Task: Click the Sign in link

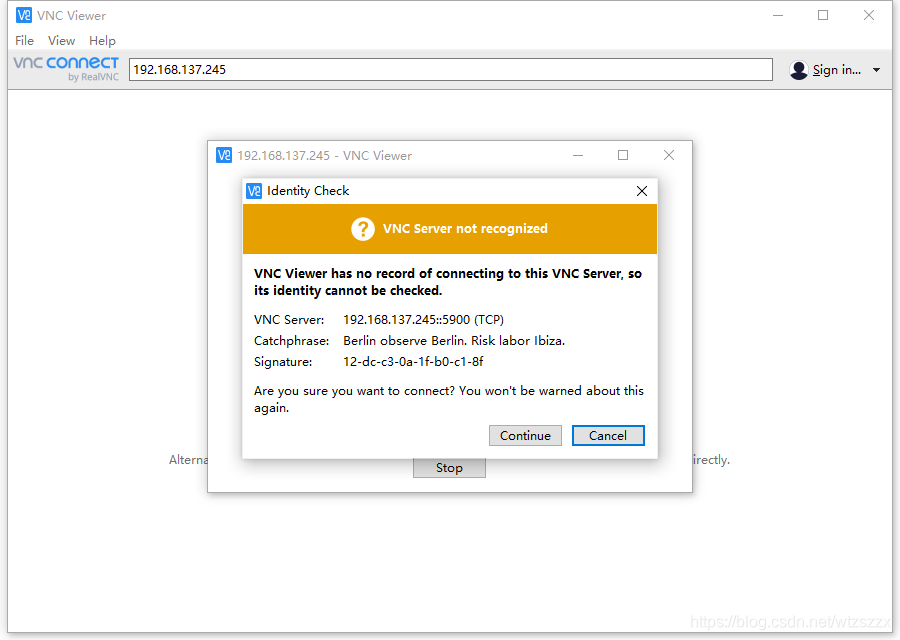Action: coord(836,70)
